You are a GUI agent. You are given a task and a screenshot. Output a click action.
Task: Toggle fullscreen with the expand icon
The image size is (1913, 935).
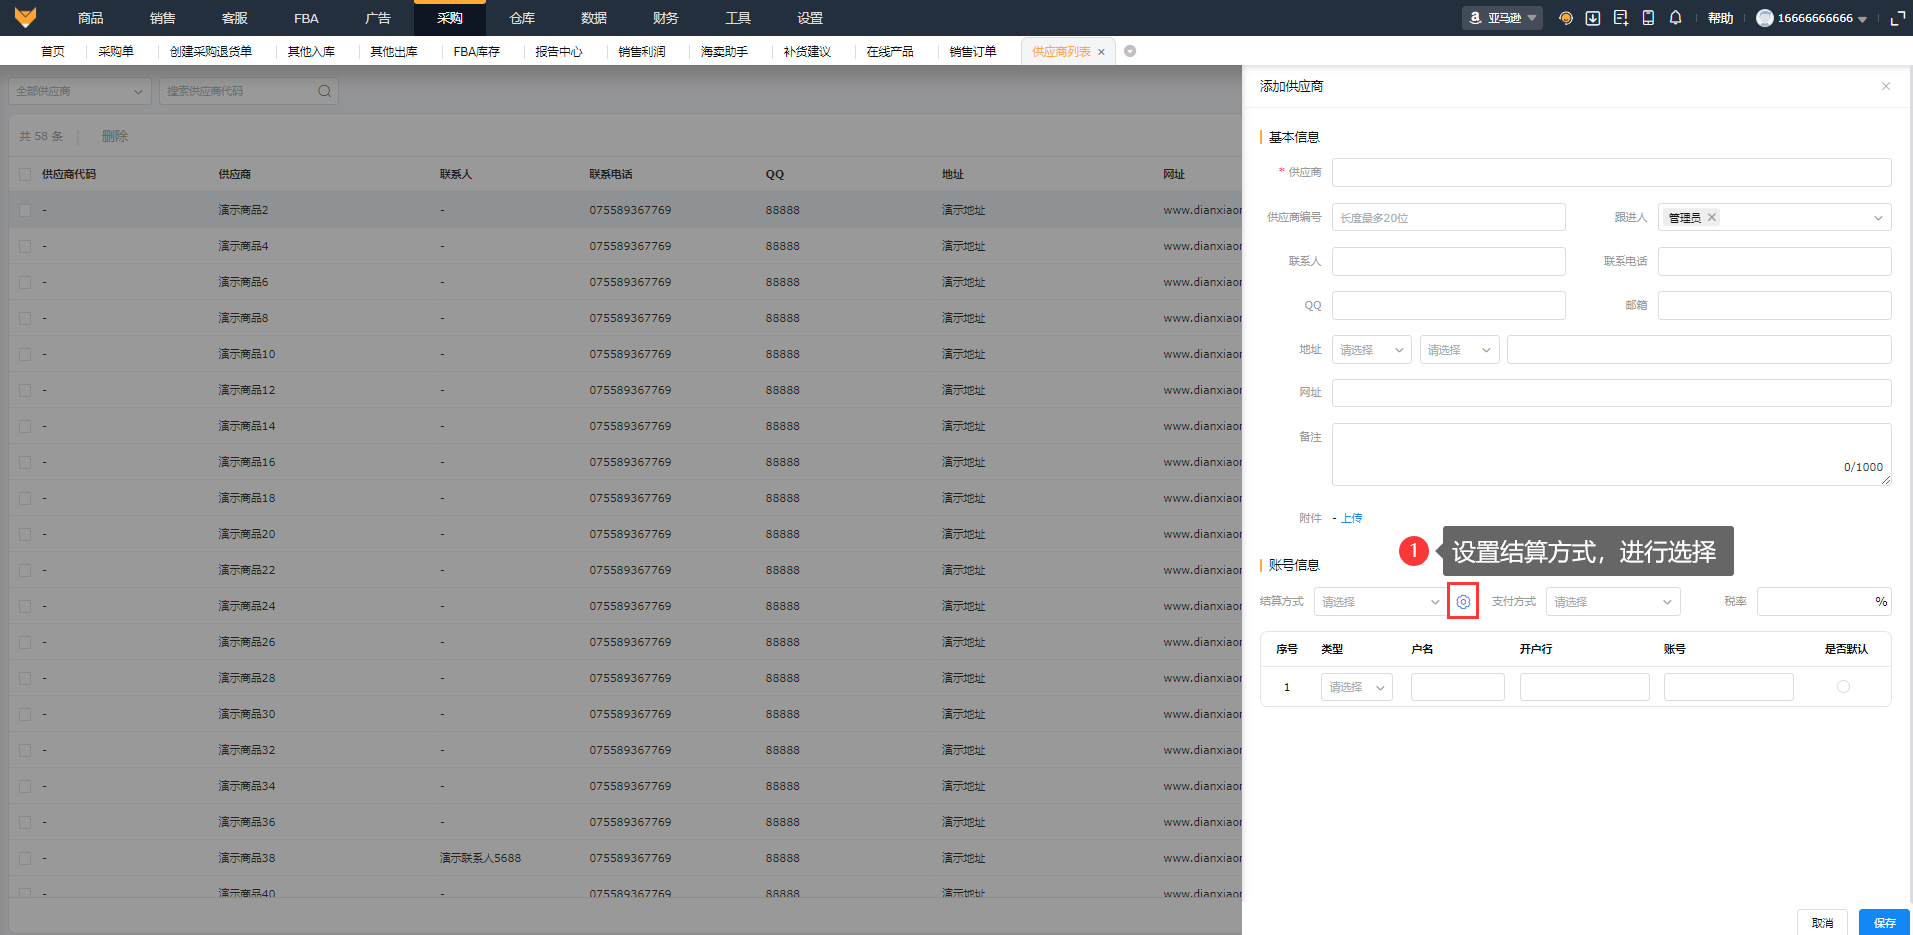[1897, 18]
